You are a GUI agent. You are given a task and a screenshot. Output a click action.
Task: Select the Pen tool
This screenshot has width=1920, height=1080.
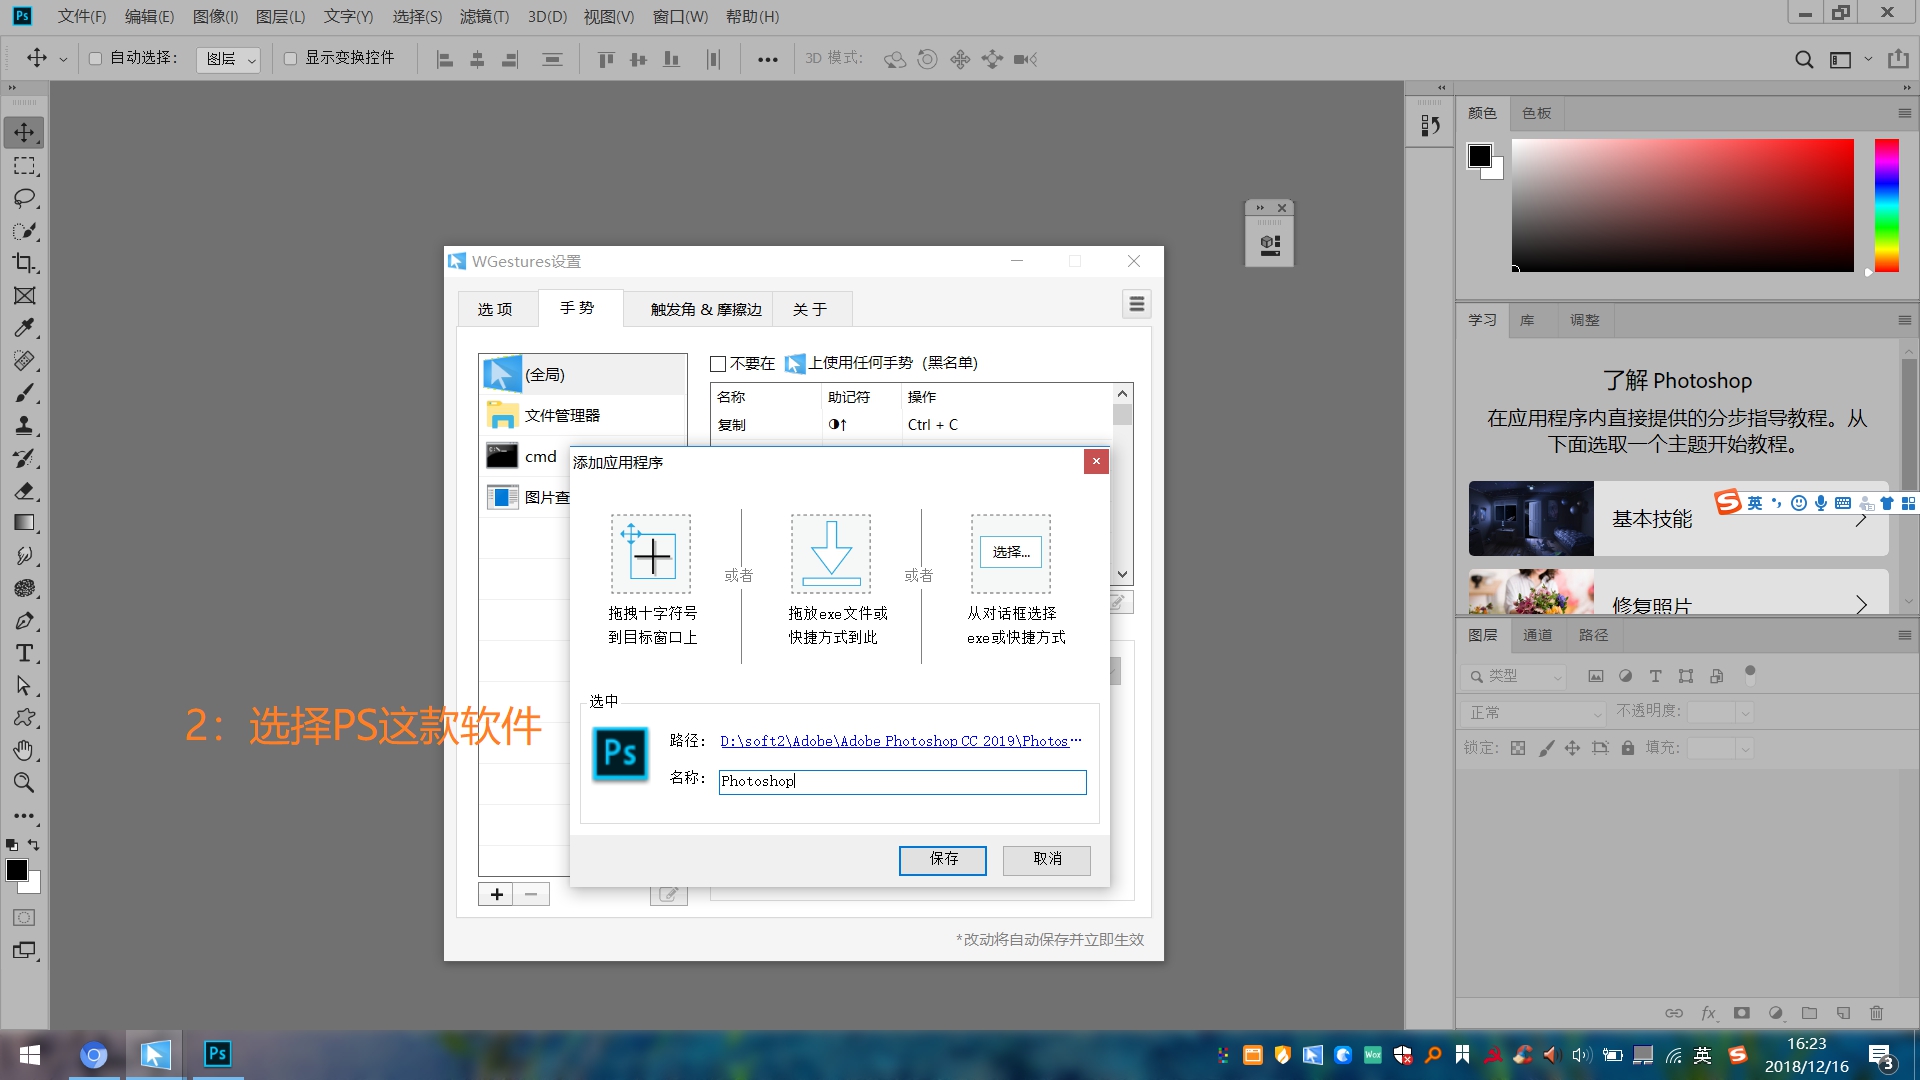point(24,621)
